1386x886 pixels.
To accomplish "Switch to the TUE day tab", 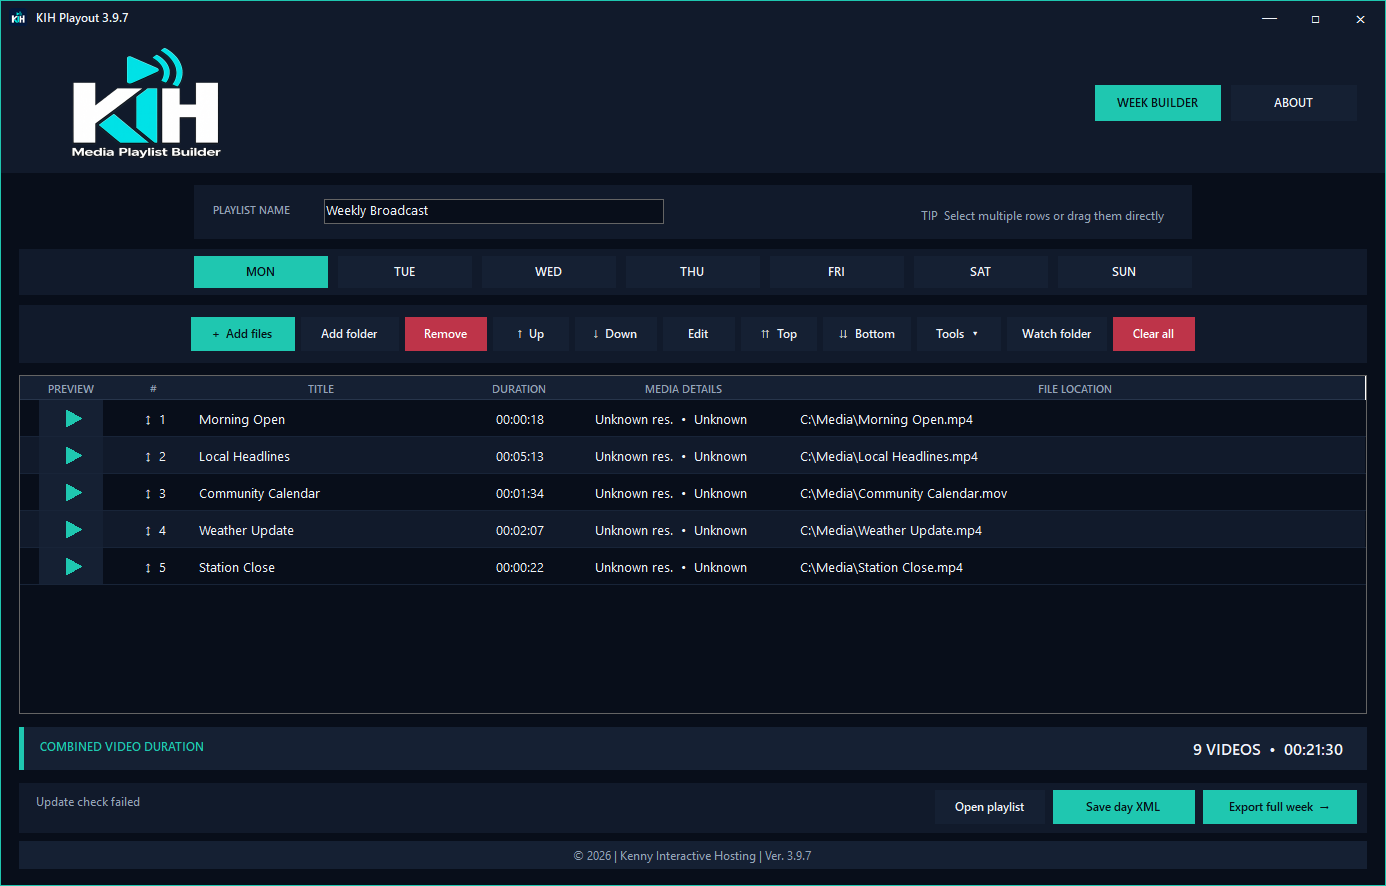I will pos(405,272).
